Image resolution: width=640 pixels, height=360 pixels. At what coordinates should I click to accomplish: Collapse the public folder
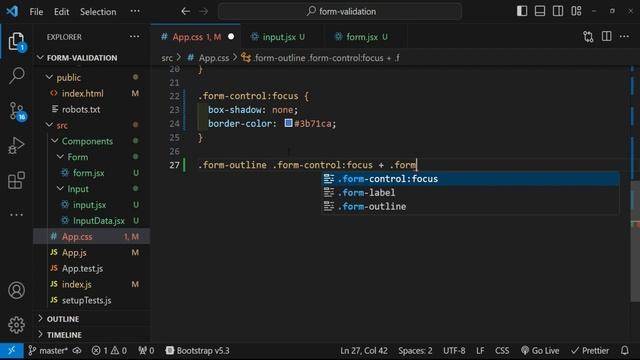pyautogui.click(x=69, y=77)
